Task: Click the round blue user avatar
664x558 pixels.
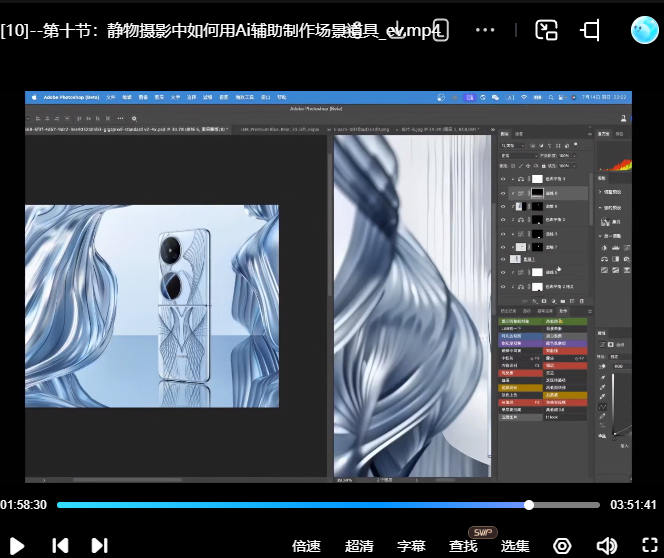Action: tap(644, 30)
